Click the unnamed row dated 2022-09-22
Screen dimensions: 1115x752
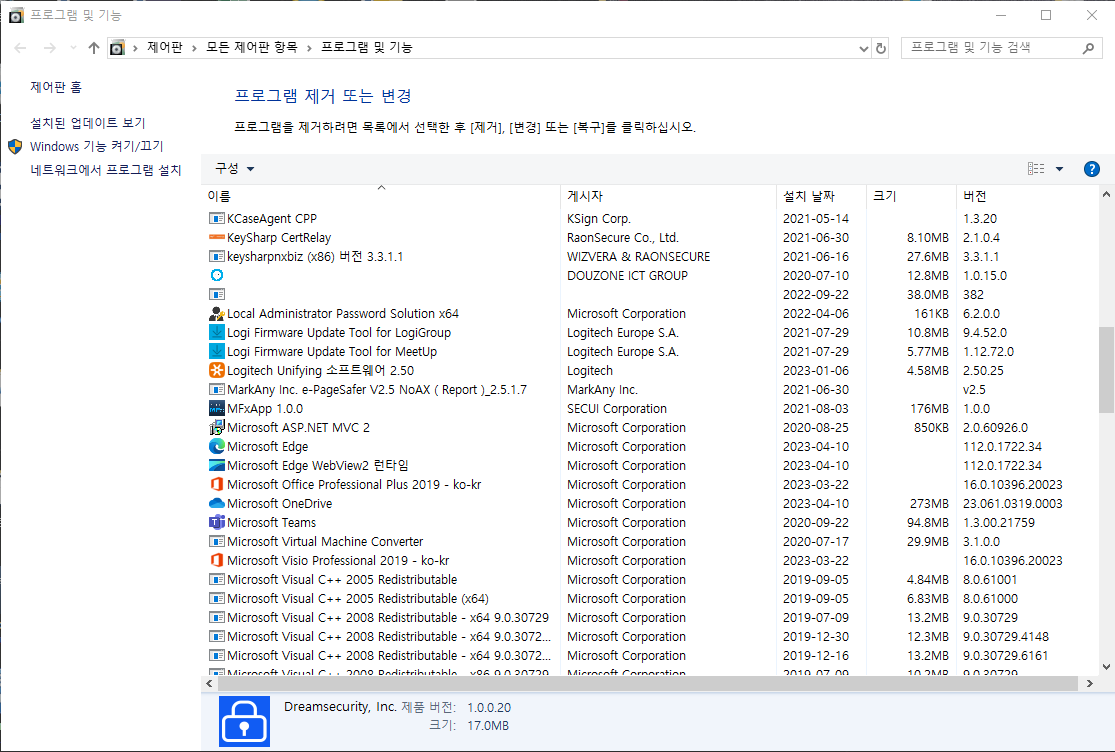click(x=651, y=294)
